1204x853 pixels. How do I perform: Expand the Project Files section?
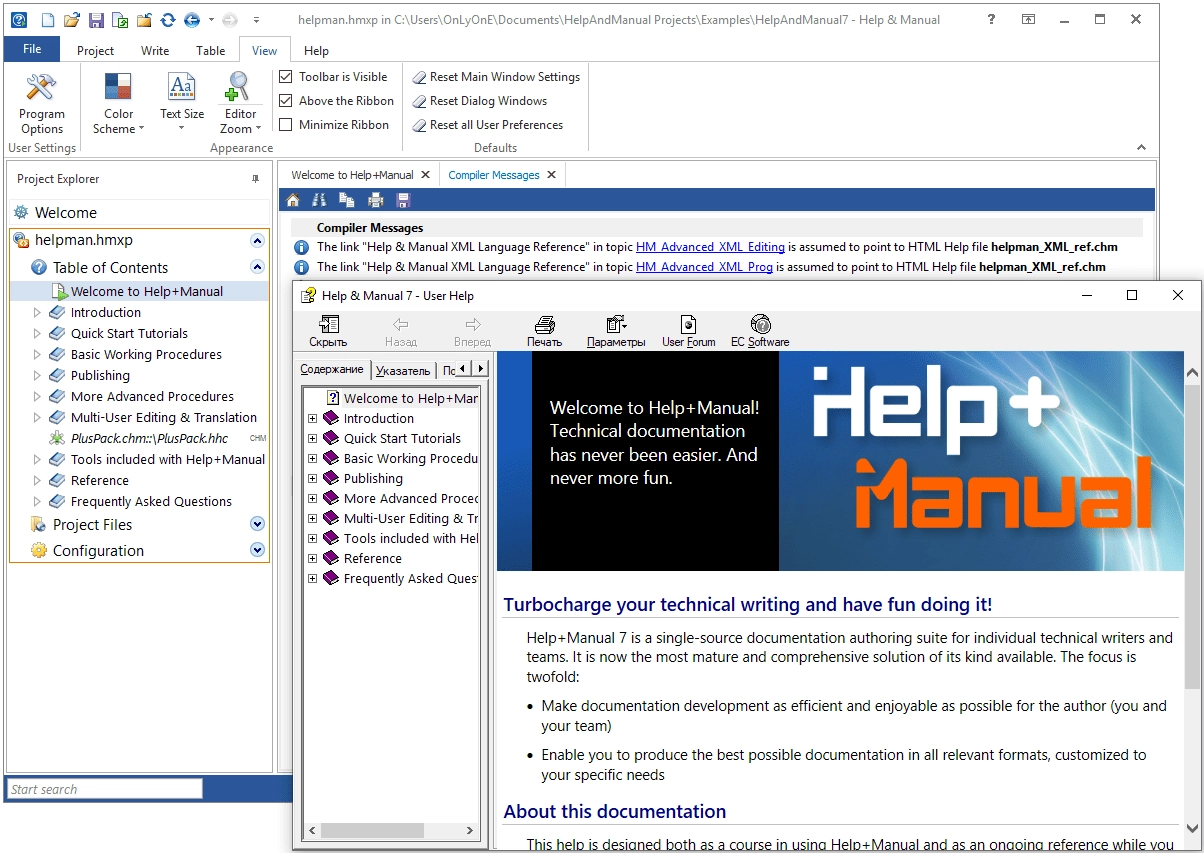257,524
